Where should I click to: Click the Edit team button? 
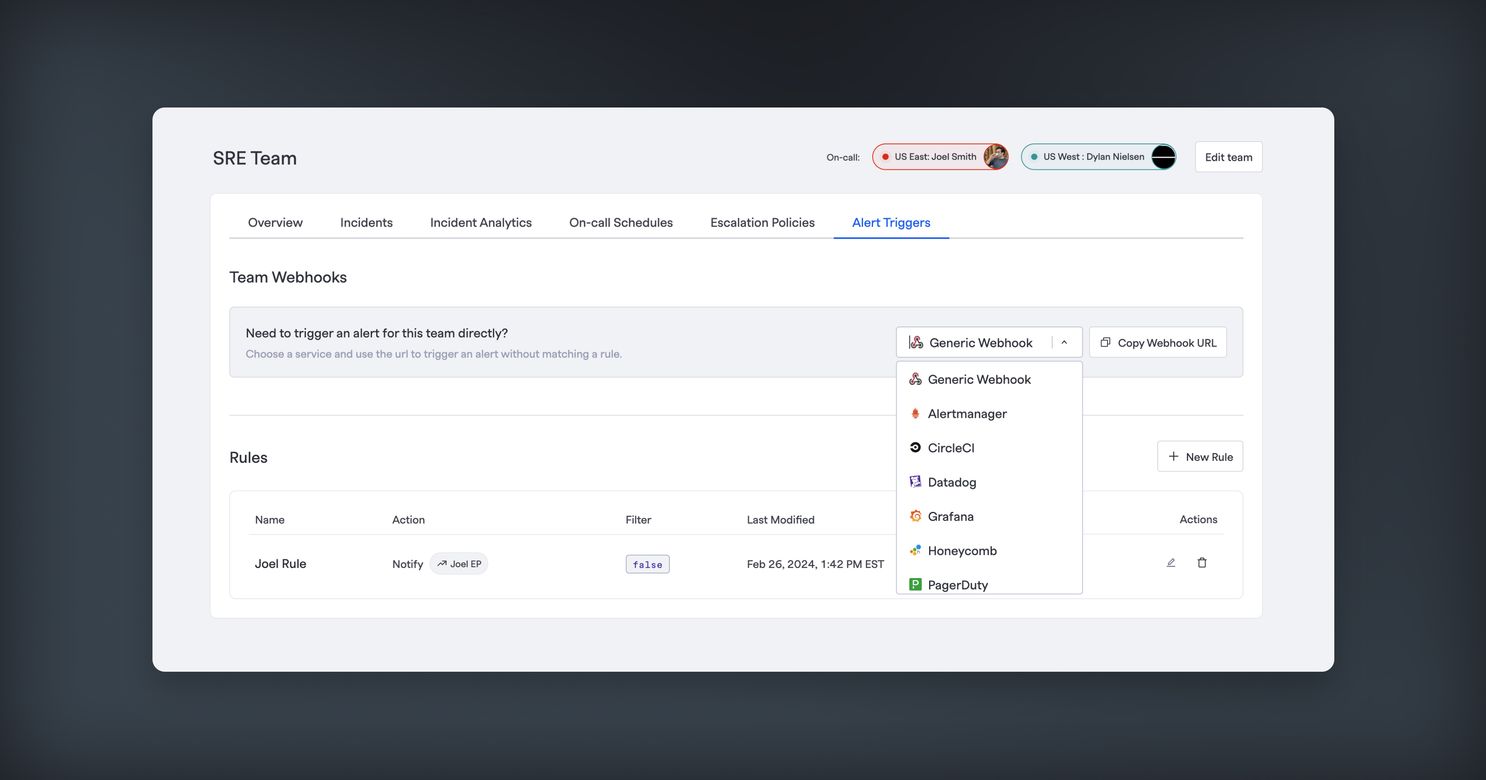pos(1228,157)
